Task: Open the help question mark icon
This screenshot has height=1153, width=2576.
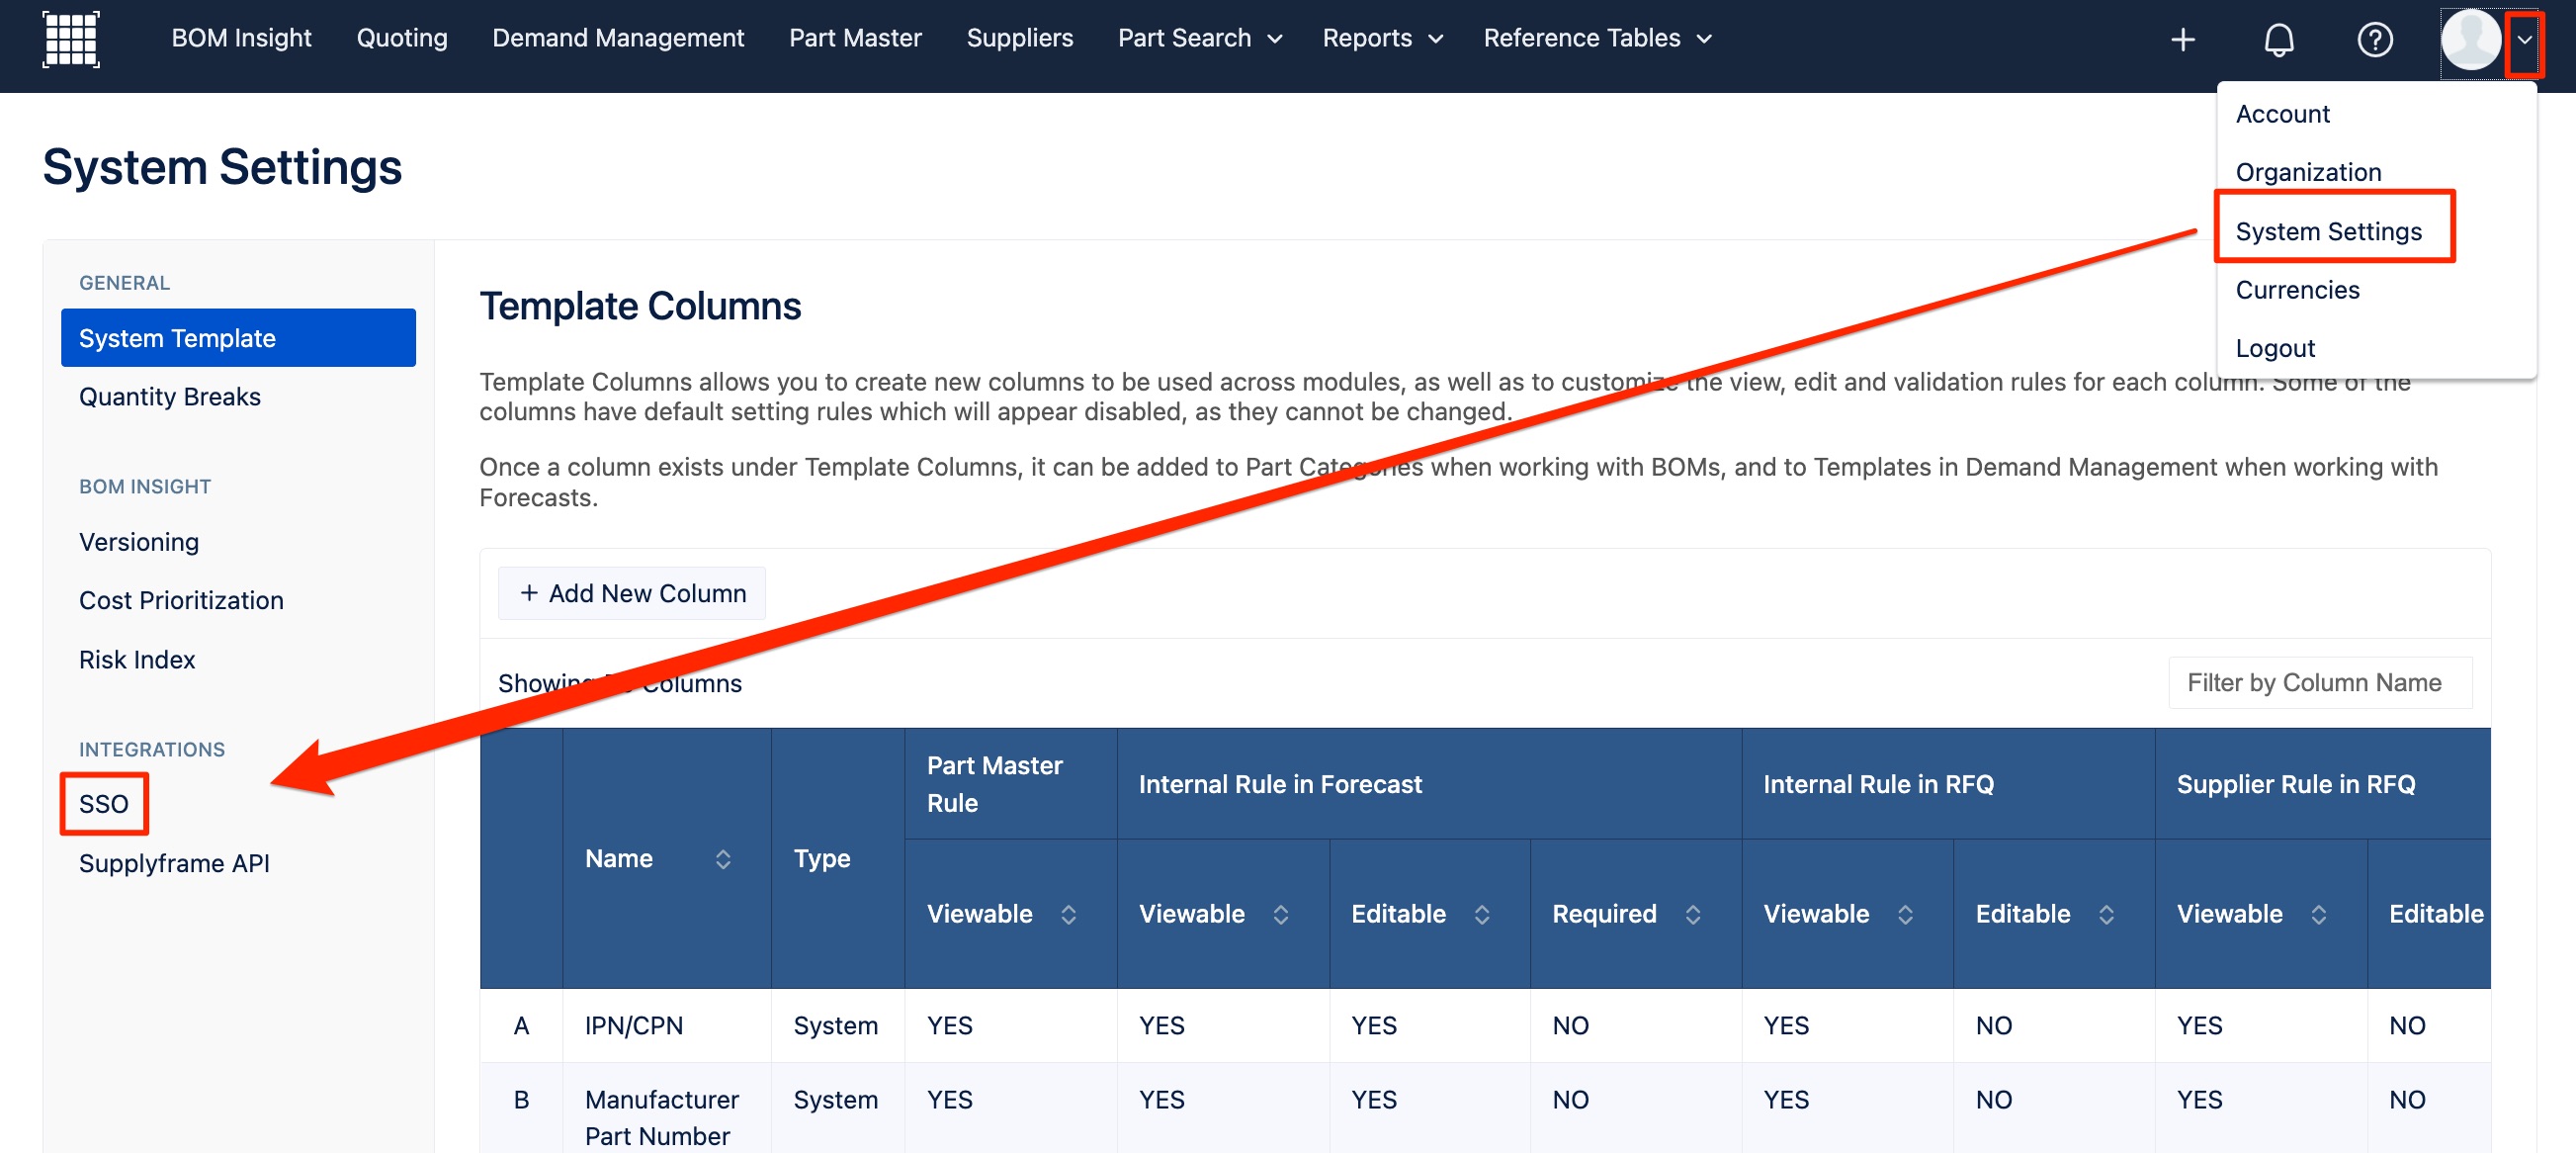Action: click(2375, 39)
